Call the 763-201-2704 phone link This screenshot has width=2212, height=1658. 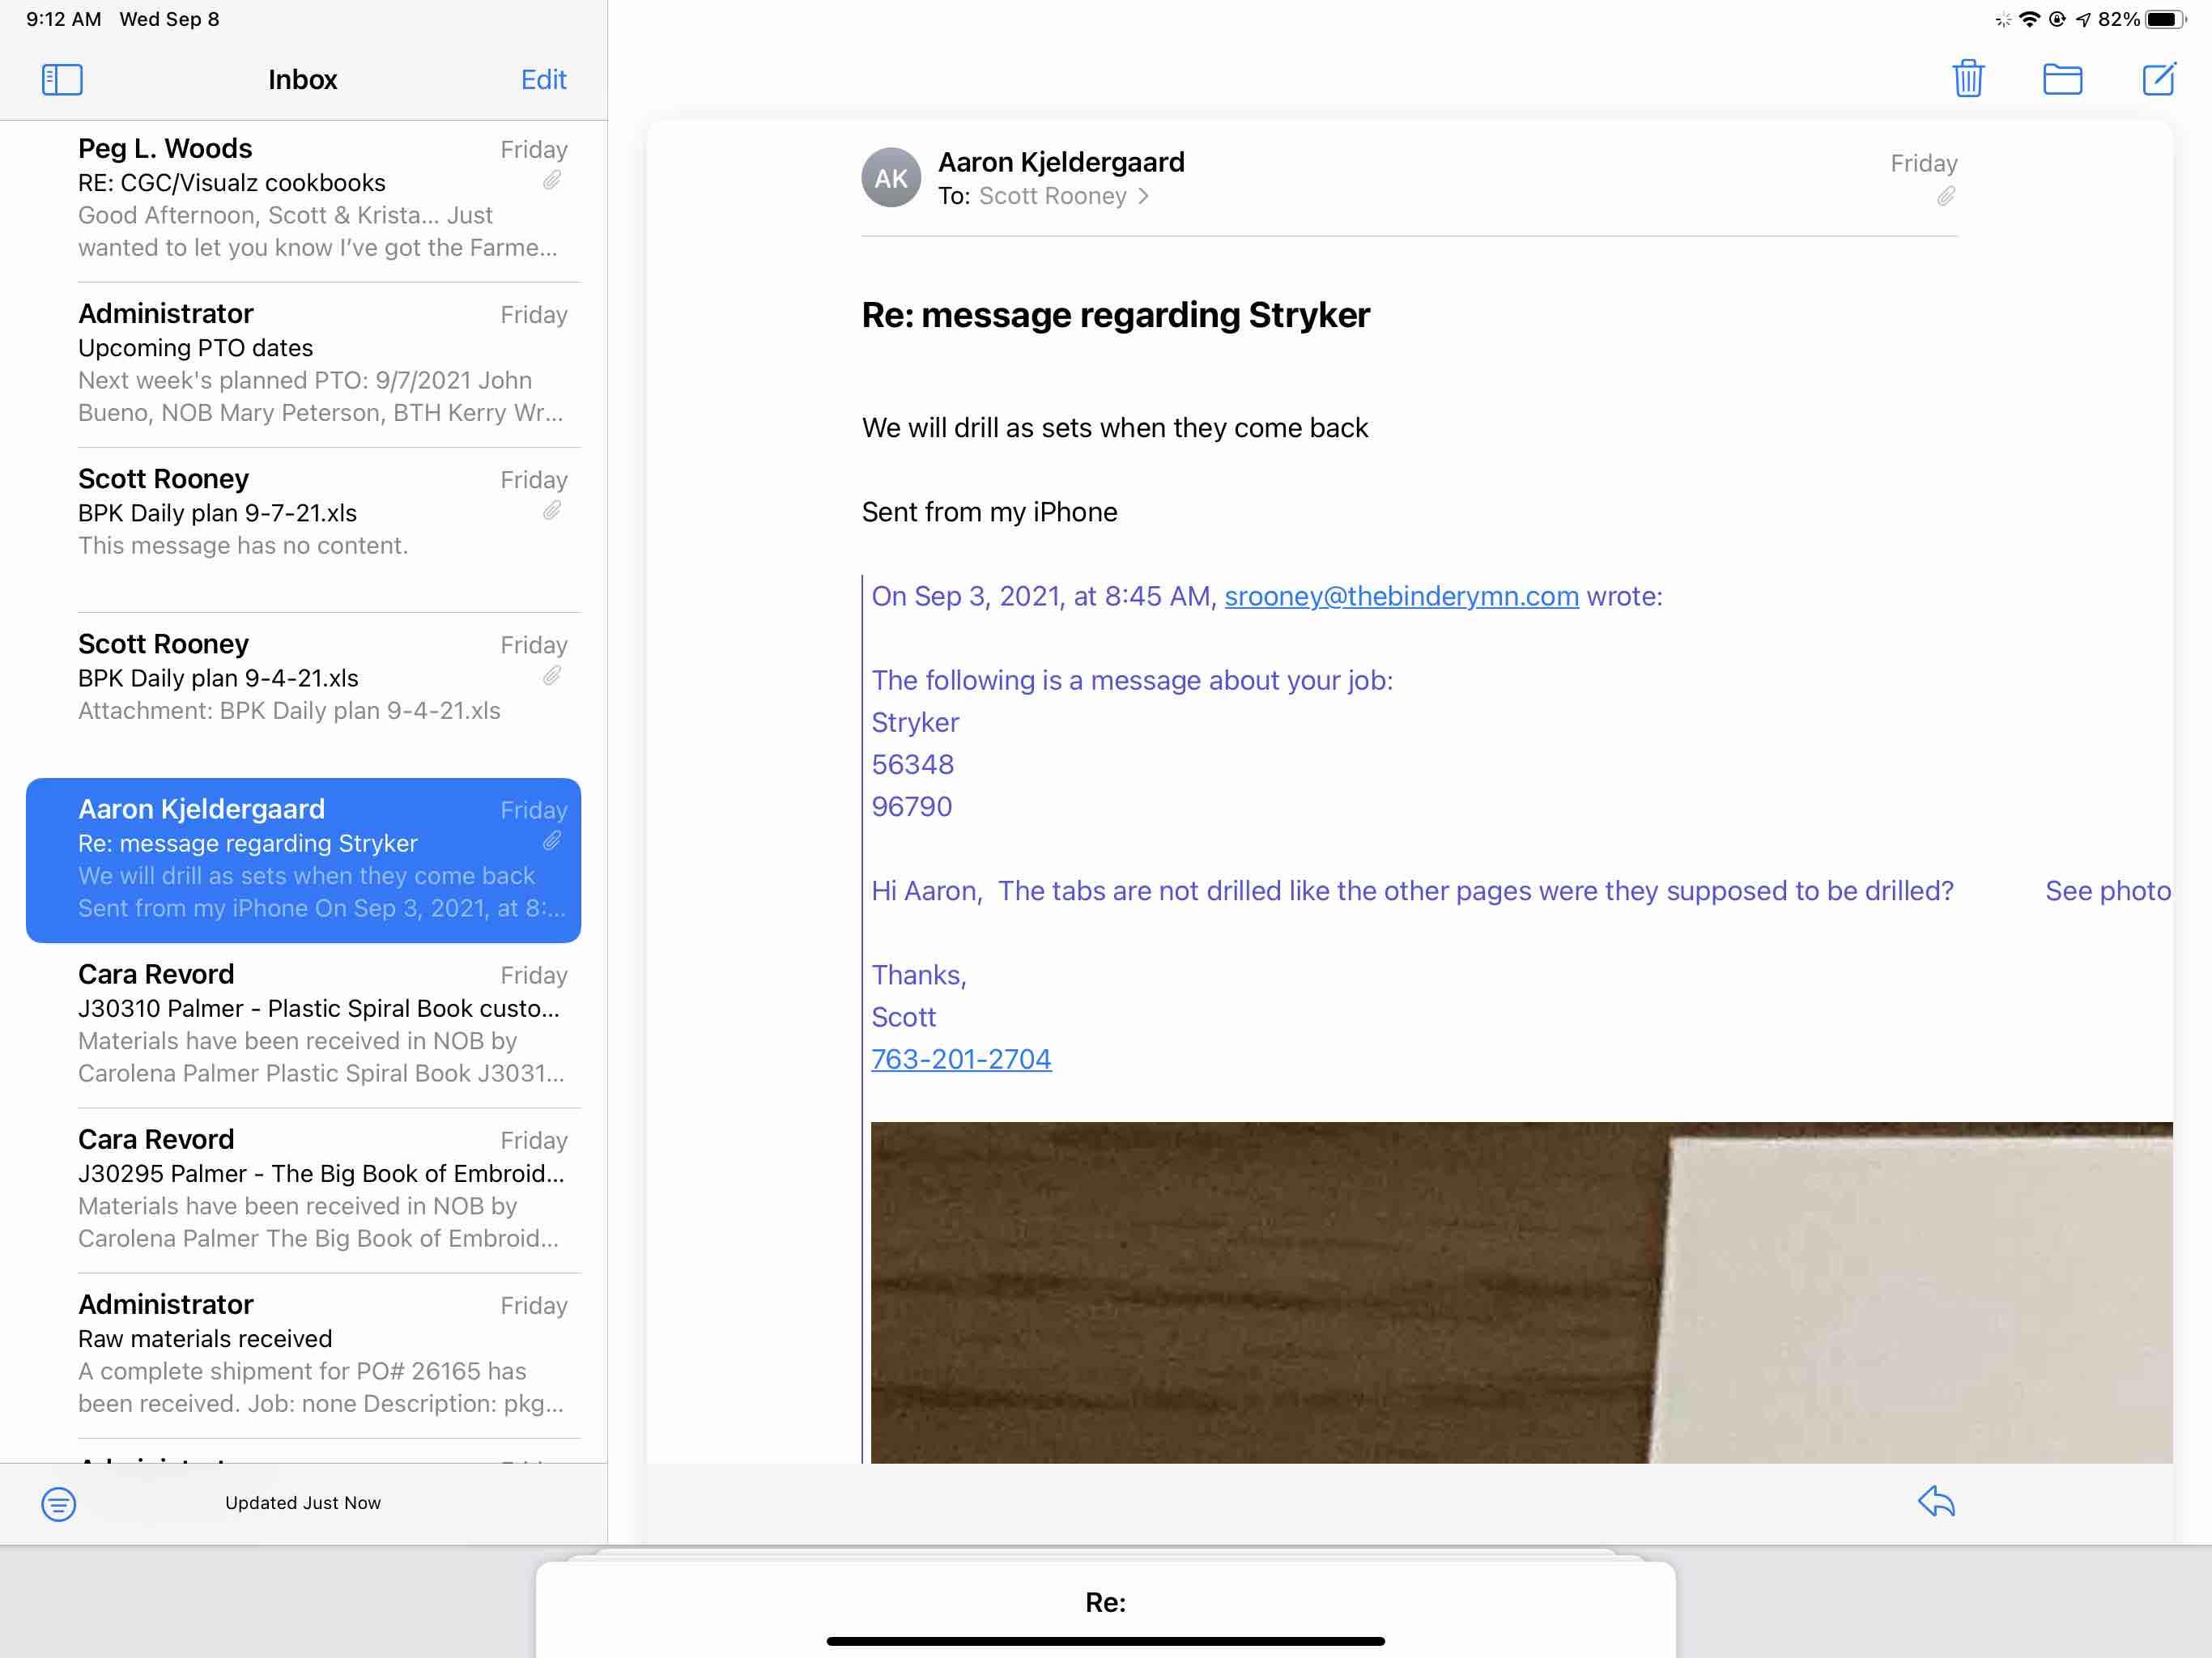[x=960, y=1059]
